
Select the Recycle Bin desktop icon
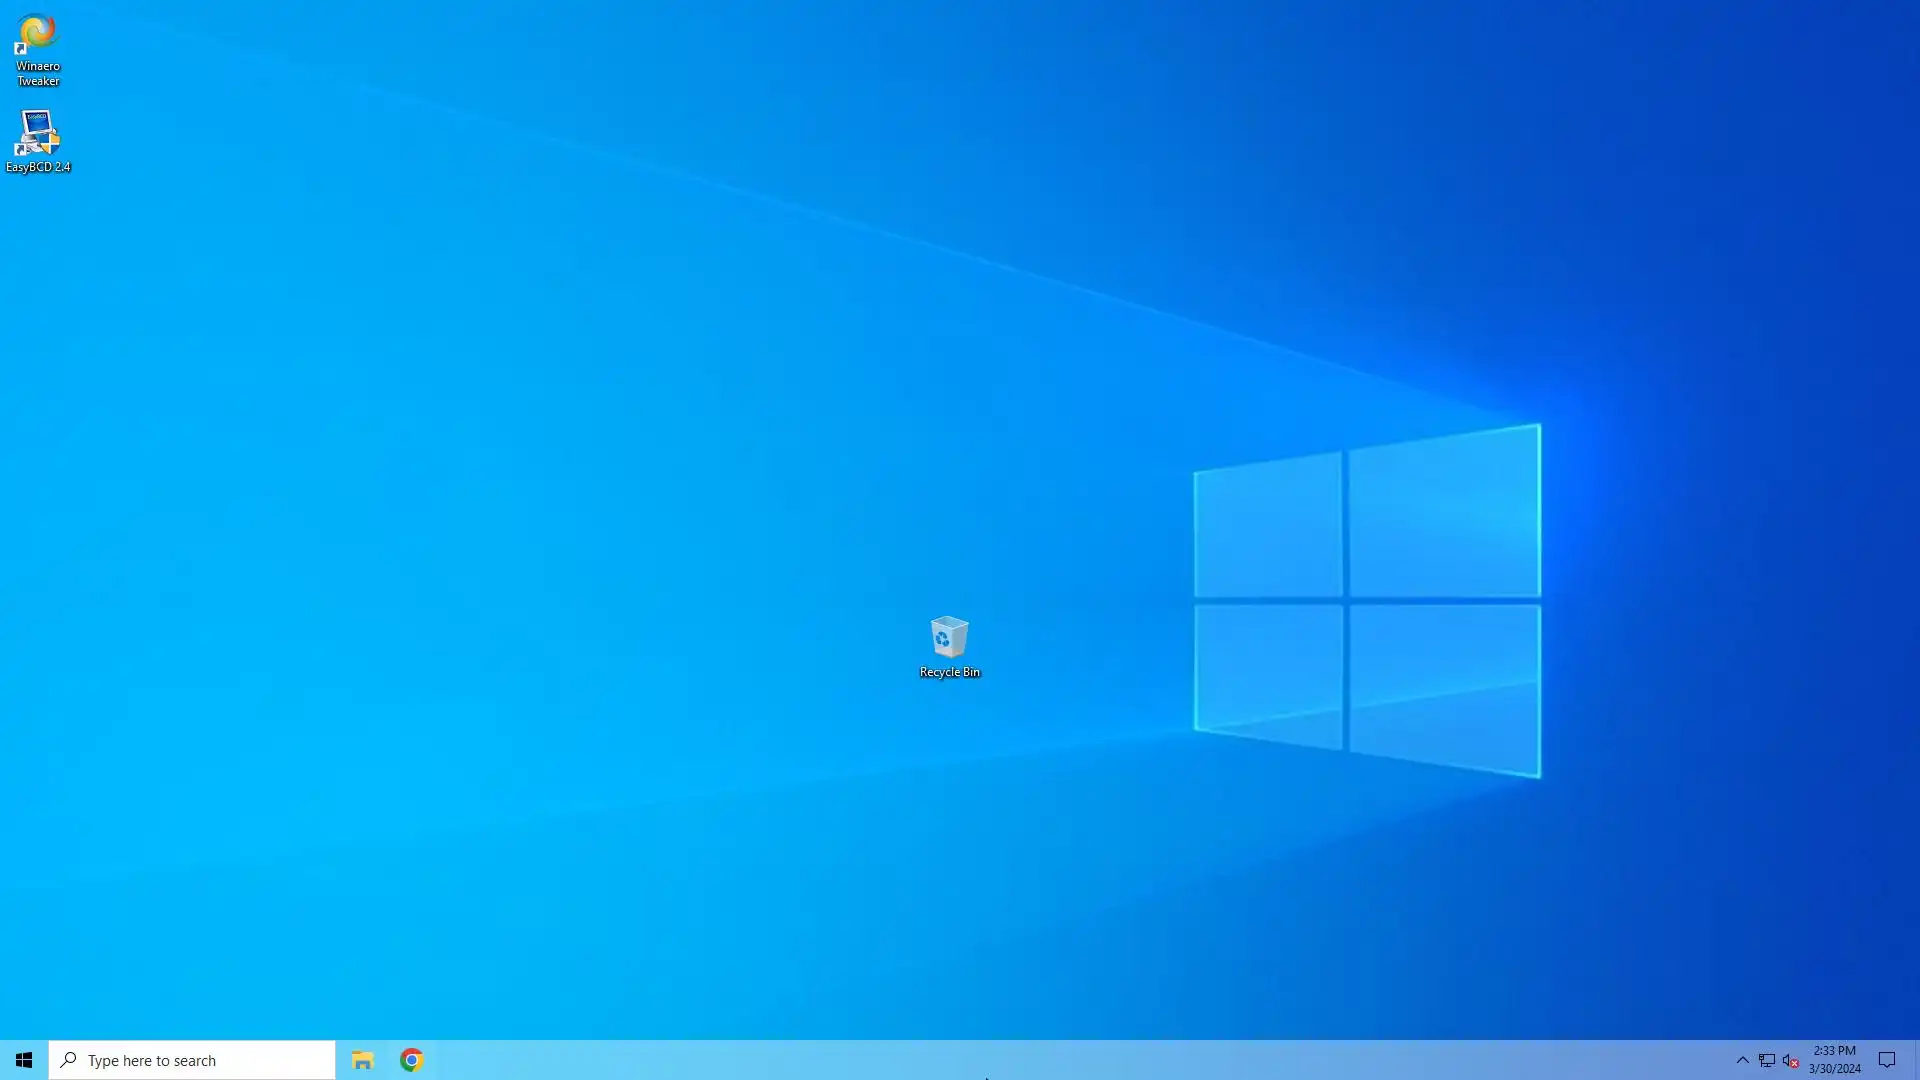point(948,637)
